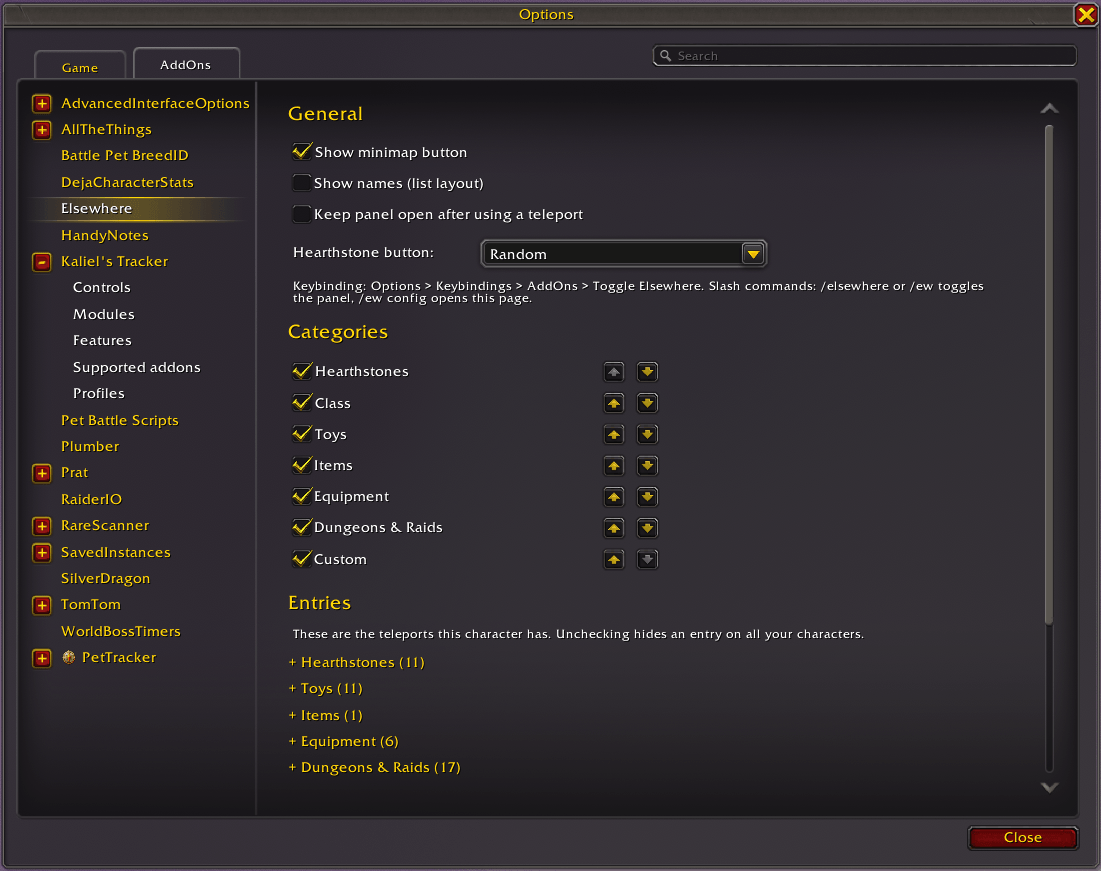This screenshot has height=871, width=1101.
Task: Enable Show names (list layout)
Action: 302,183
